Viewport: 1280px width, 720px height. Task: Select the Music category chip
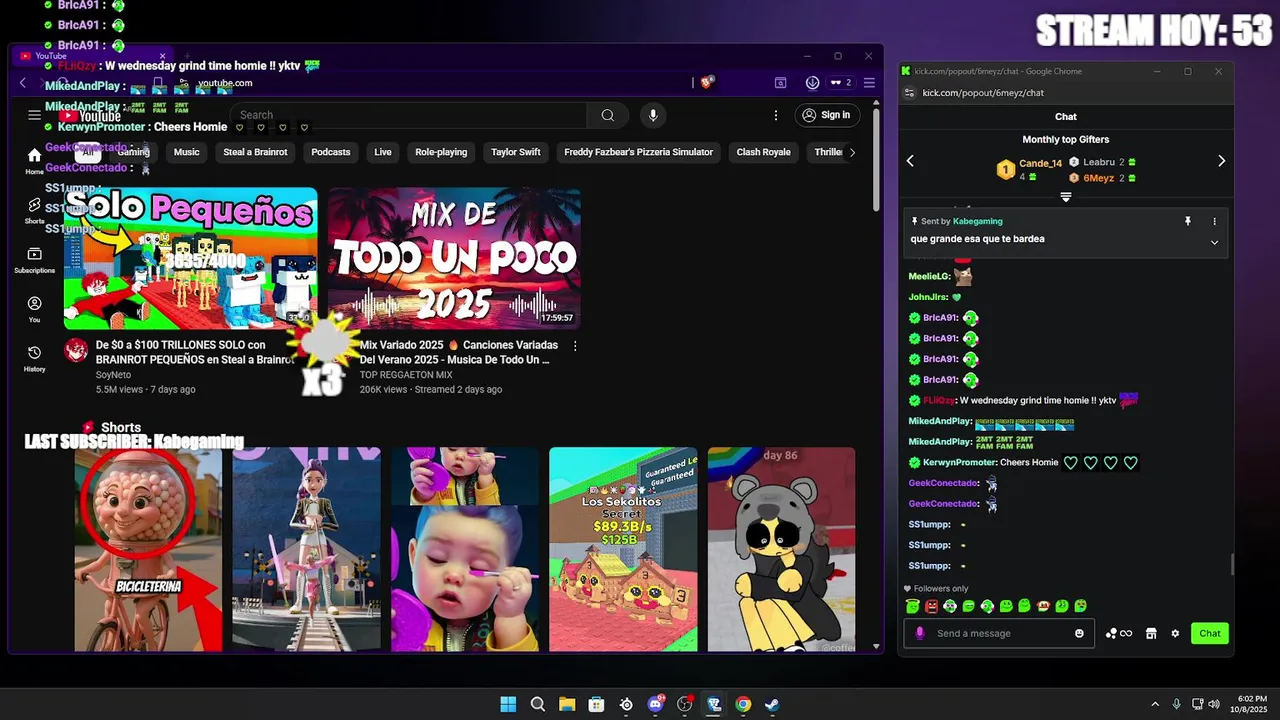tap(187, 152)
